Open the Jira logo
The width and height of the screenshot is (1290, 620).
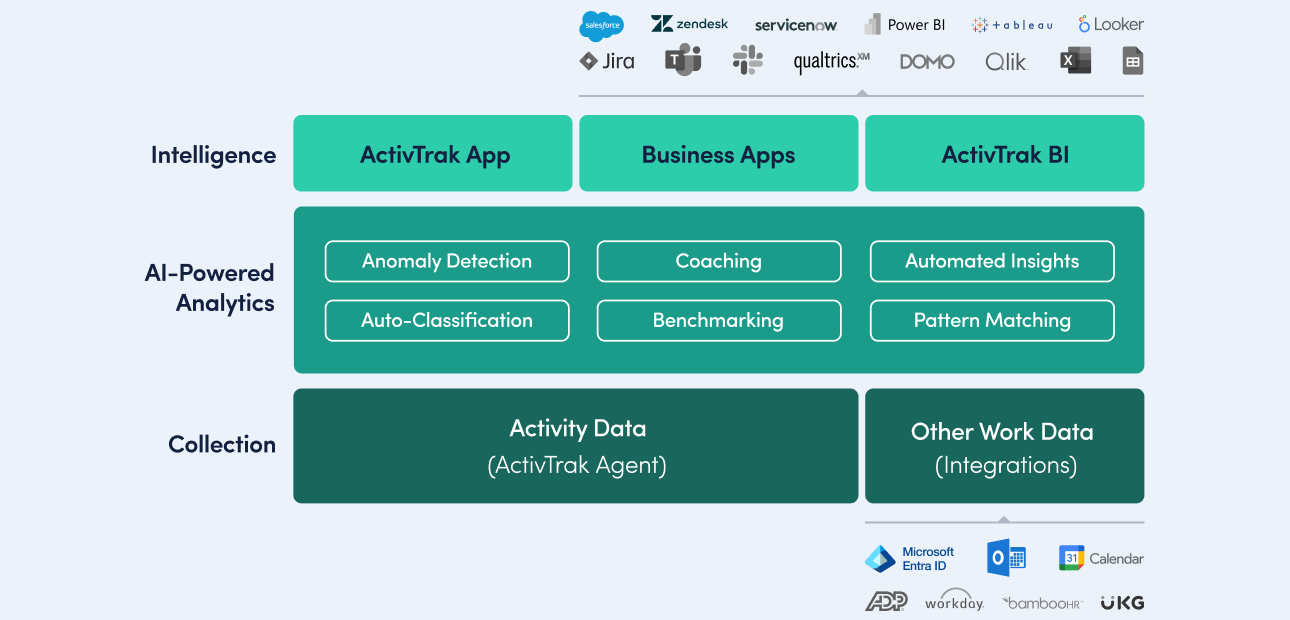point(606,61)
